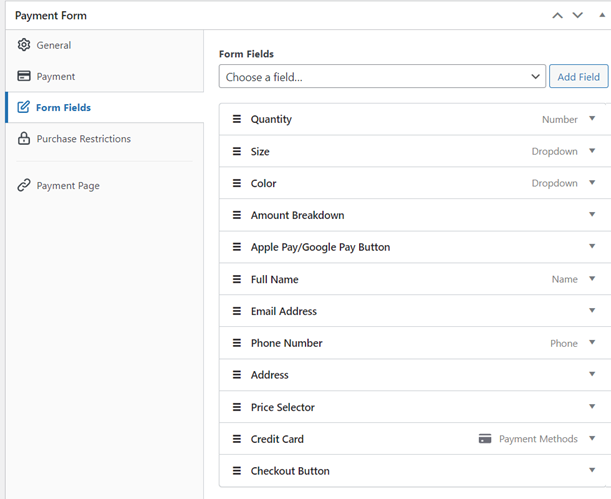Click the Payment Page link icon
The width and height of the screenshot is (611, 499).
pos(24,186)
